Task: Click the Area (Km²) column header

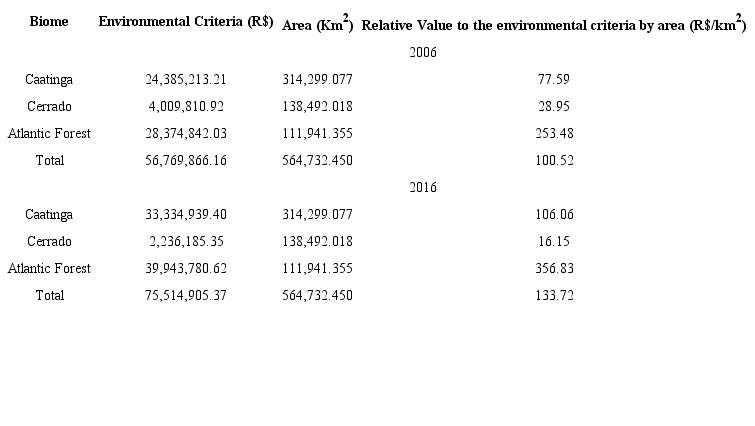Action: tap(317, 23)
